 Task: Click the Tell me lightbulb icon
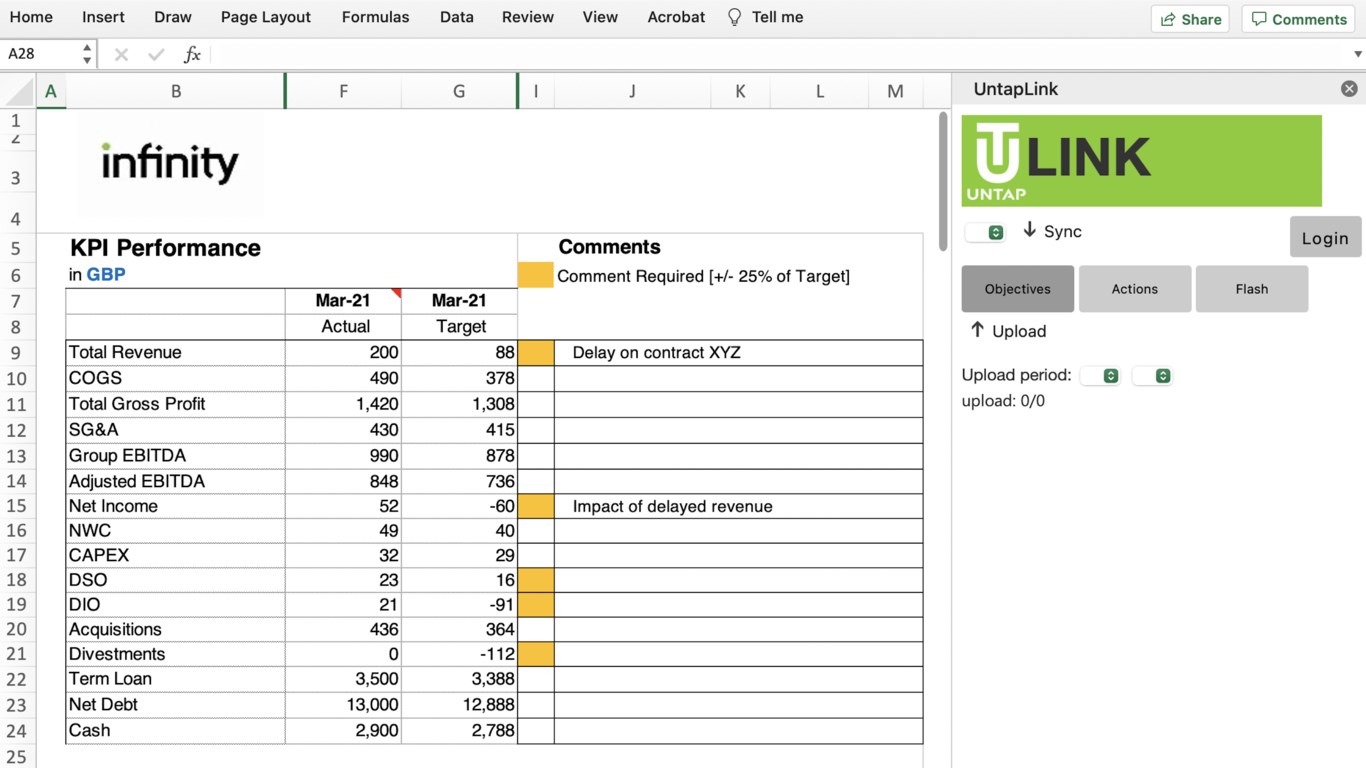coord(735,17)
